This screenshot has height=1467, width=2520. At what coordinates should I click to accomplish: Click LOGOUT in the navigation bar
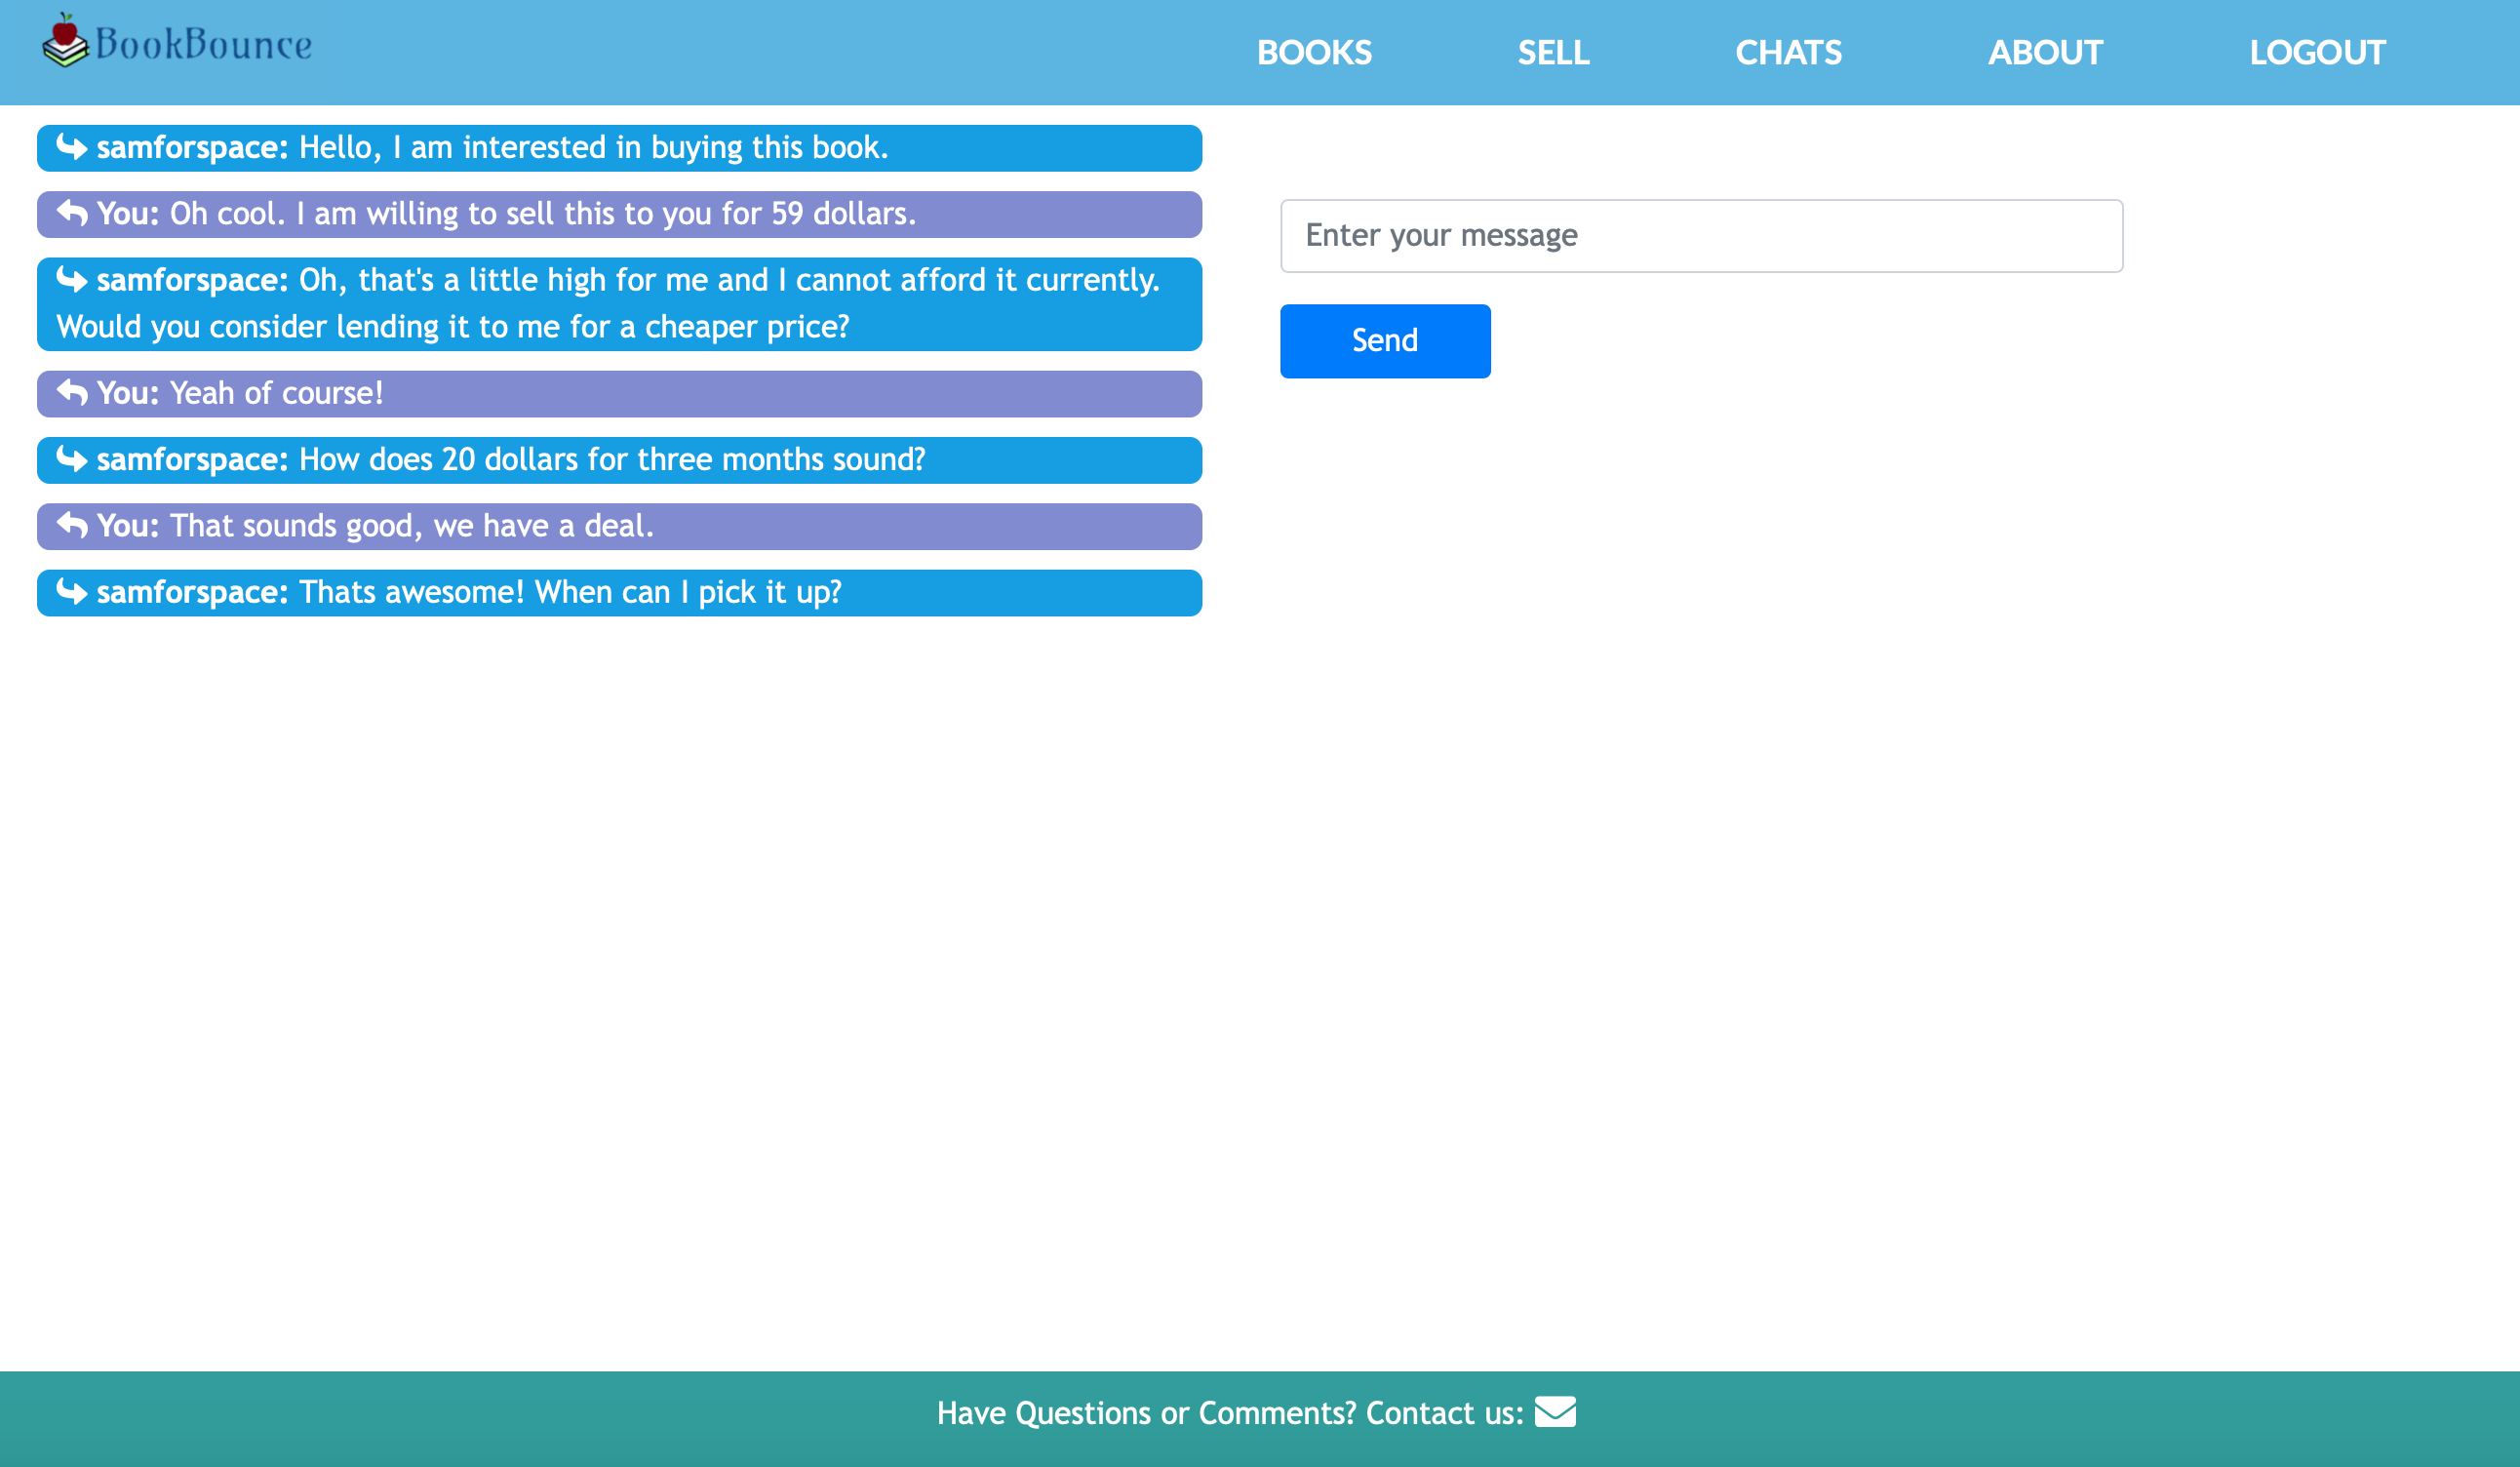pos(2316,52)
